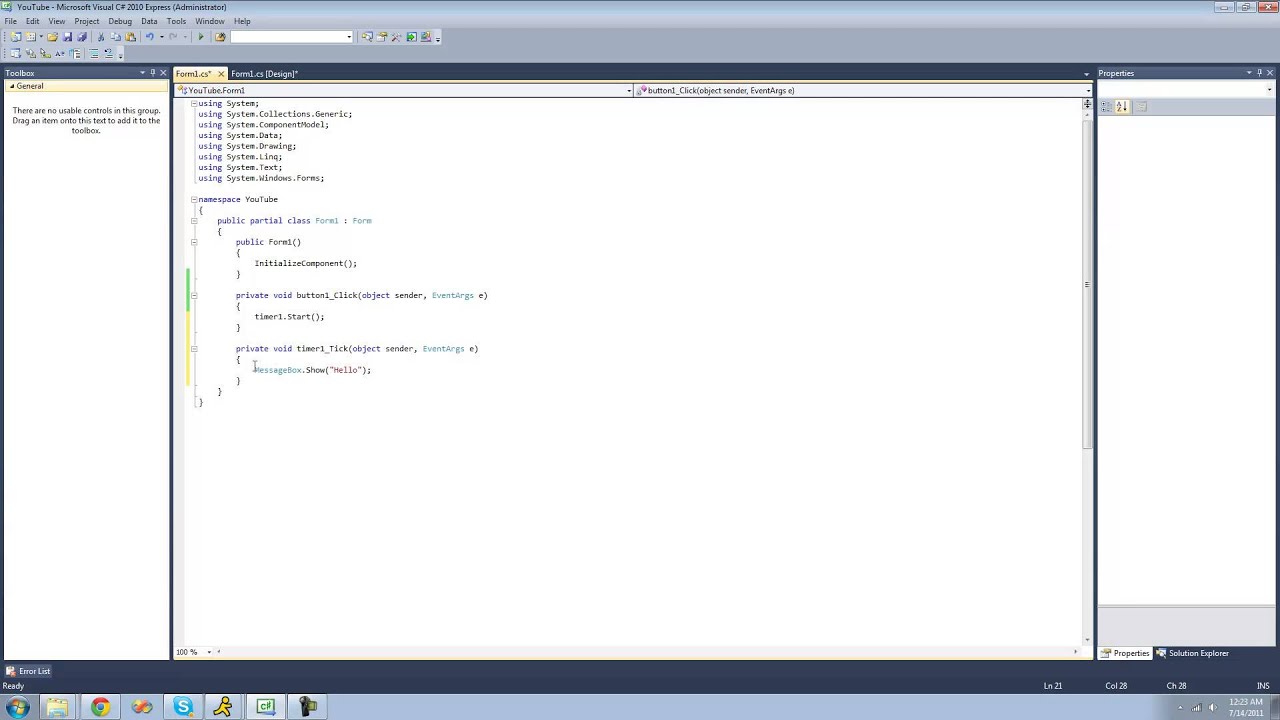Click the Cut scissors icon
The width and height of the screenshot is (1280, 720).
101,37
